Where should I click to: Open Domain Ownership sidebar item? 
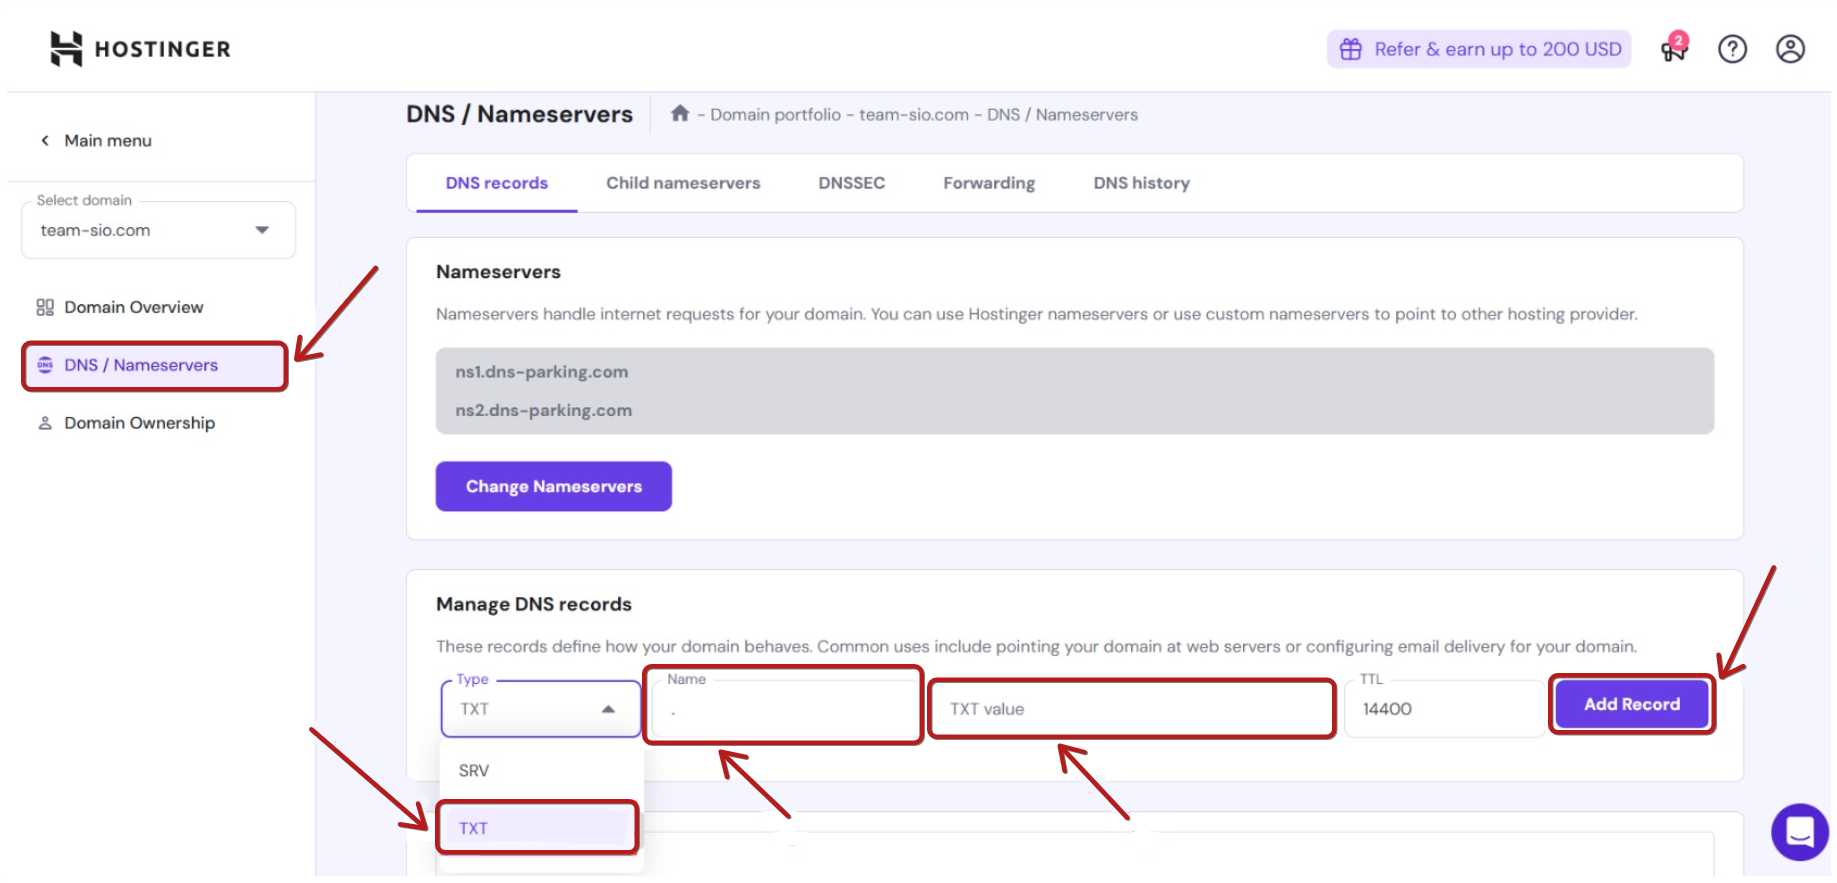click(139, 423)
